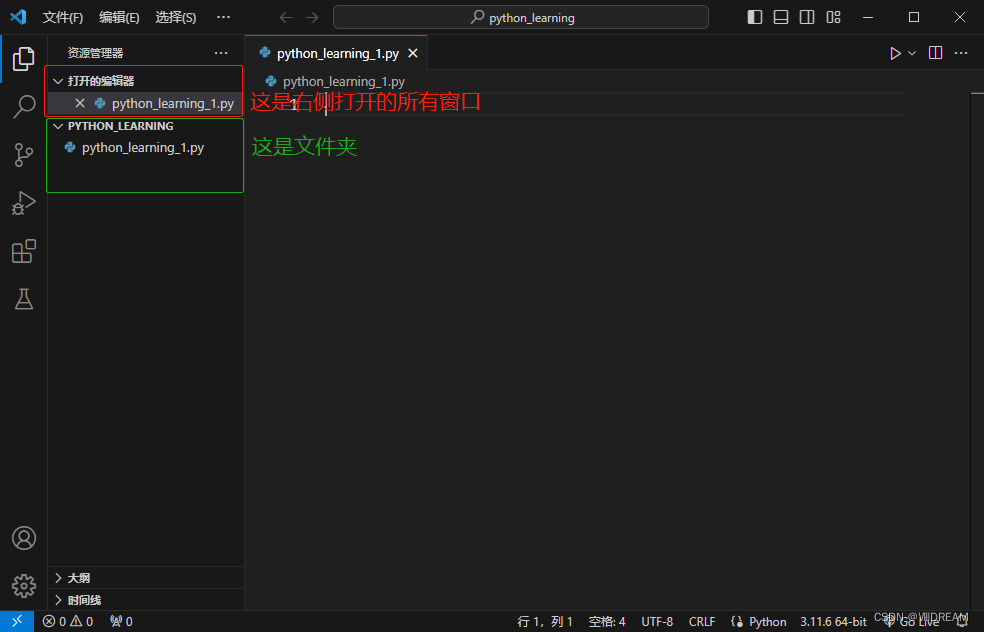Click the python_learning command center search box

coord(521,17)
